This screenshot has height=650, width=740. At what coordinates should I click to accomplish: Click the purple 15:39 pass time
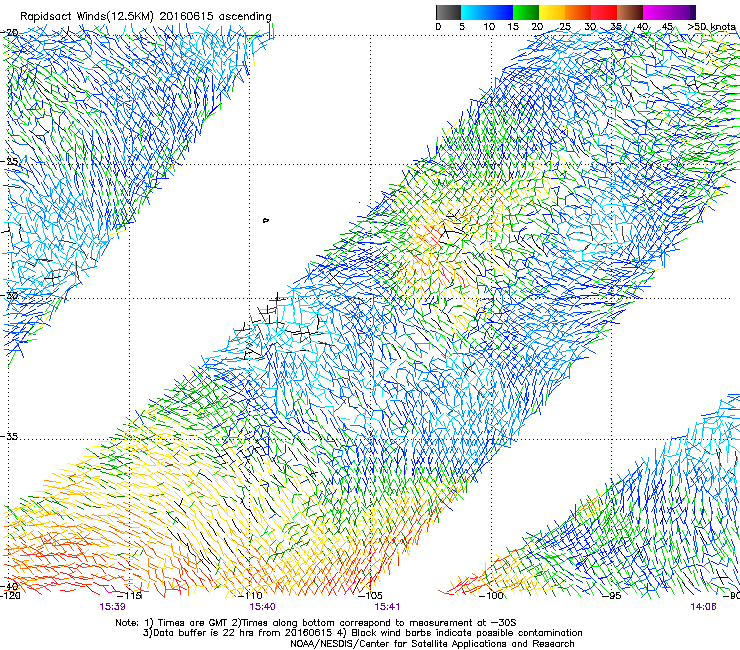pos(112,607)
